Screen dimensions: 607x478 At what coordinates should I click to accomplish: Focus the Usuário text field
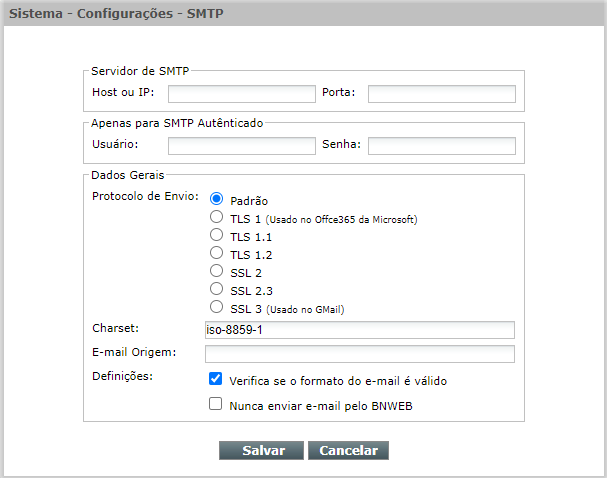[x=242, y=146]
